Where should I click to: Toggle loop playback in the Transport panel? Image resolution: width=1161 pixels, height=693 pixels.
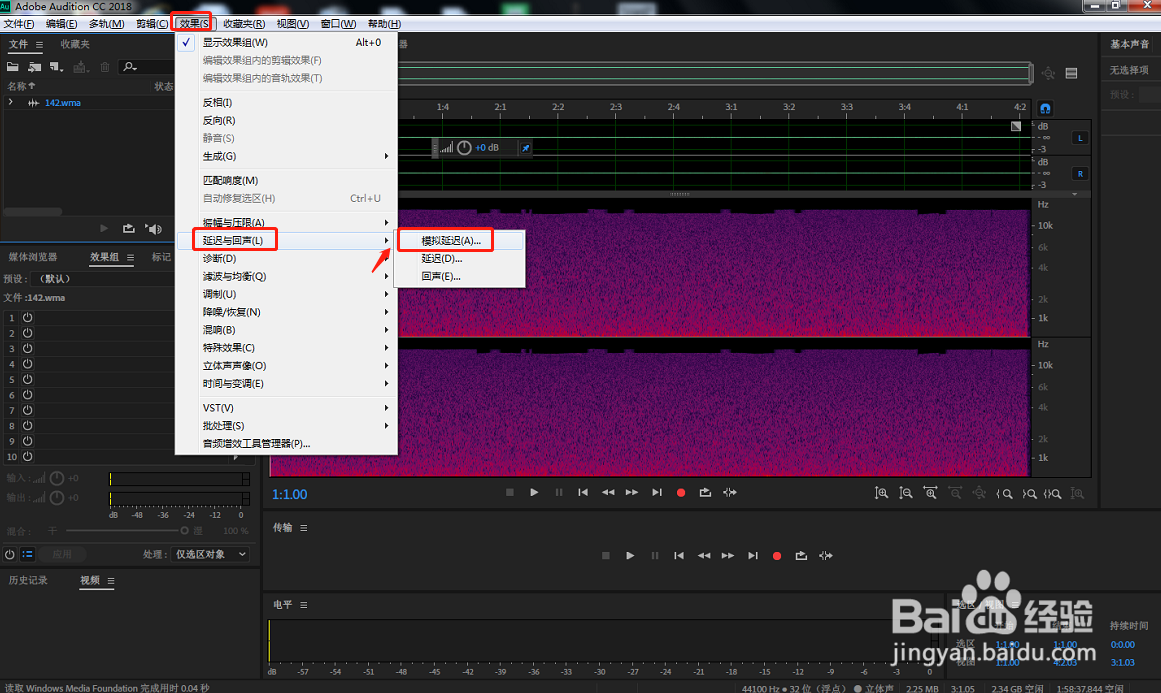[801, 556]
